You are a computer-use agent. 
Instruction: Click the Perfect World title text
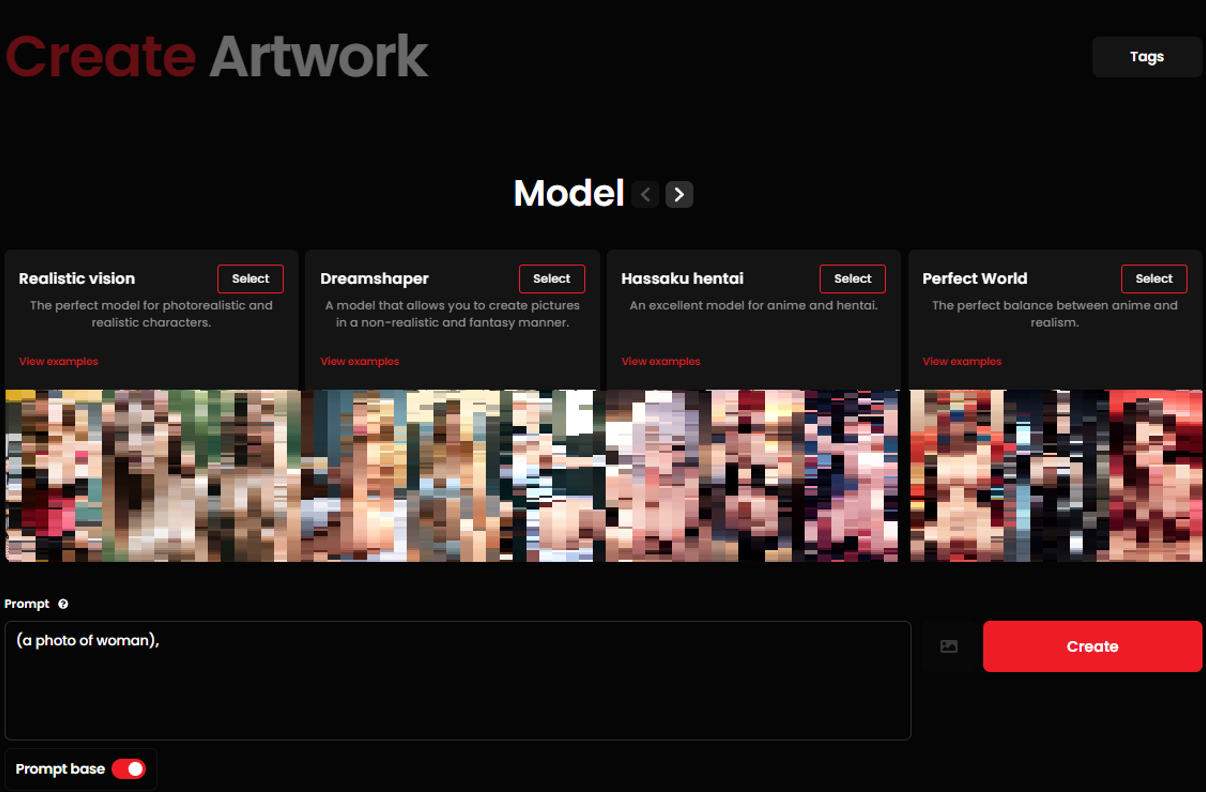coord(975,279)
